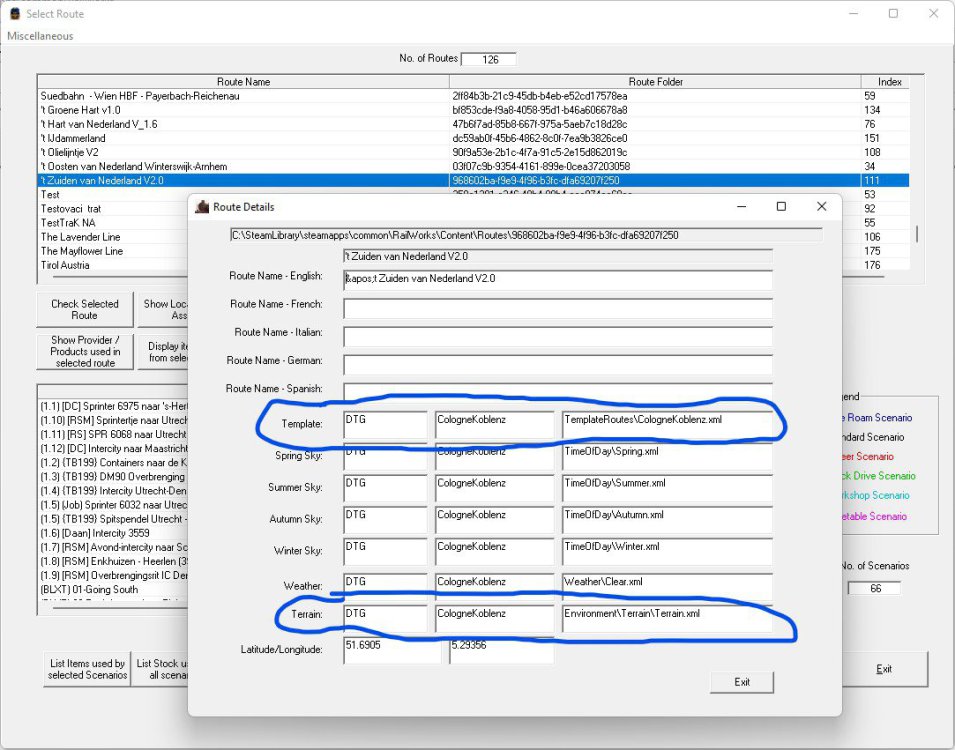Click the Check Selected Route button
Image resolution: width=955 pixels, height=750 pixels.
coord(85,310)
